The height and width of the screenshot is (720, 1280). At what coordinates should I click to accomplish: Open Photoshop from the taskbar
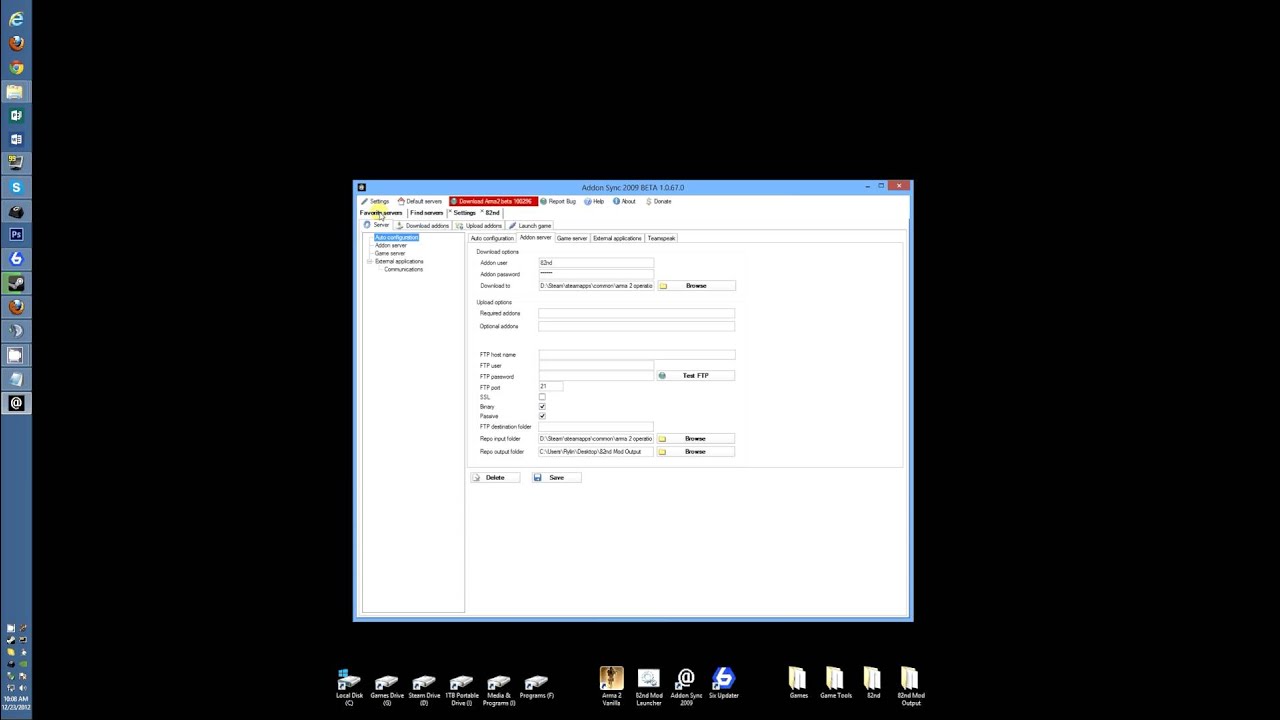click(16, 235)
